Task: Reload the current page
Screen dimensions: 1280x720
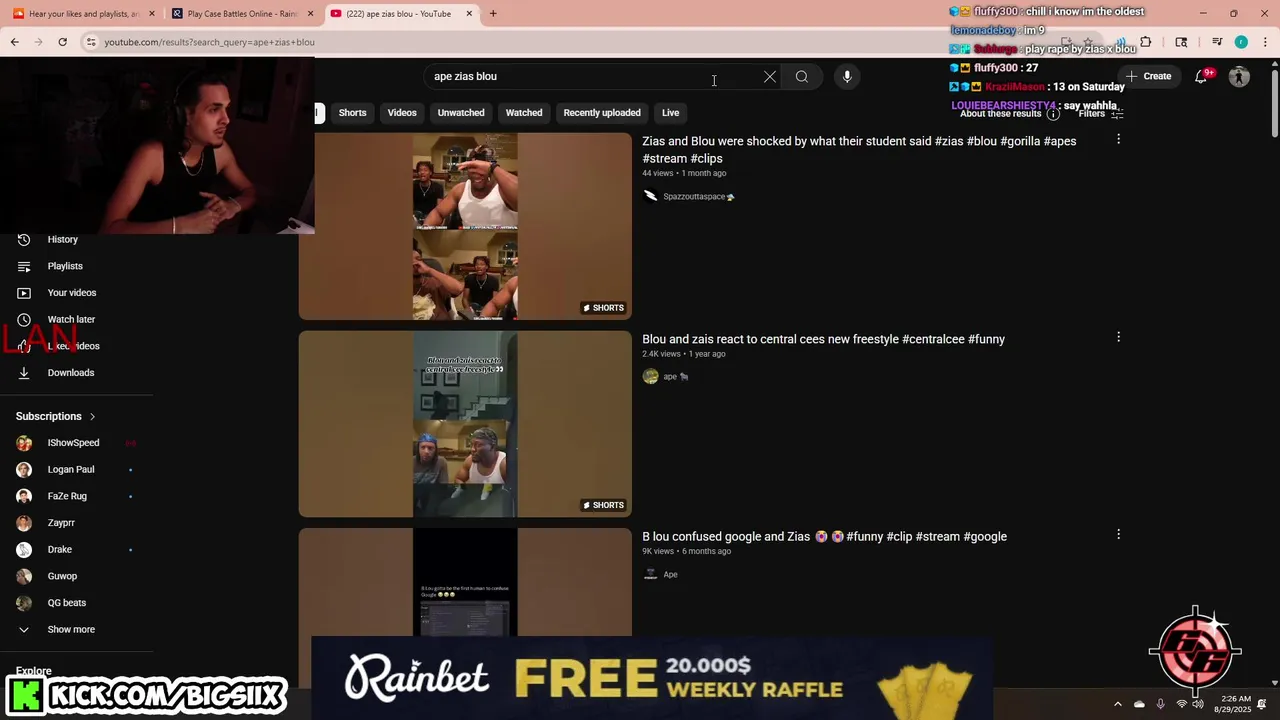Action: (x=62, y=42)
